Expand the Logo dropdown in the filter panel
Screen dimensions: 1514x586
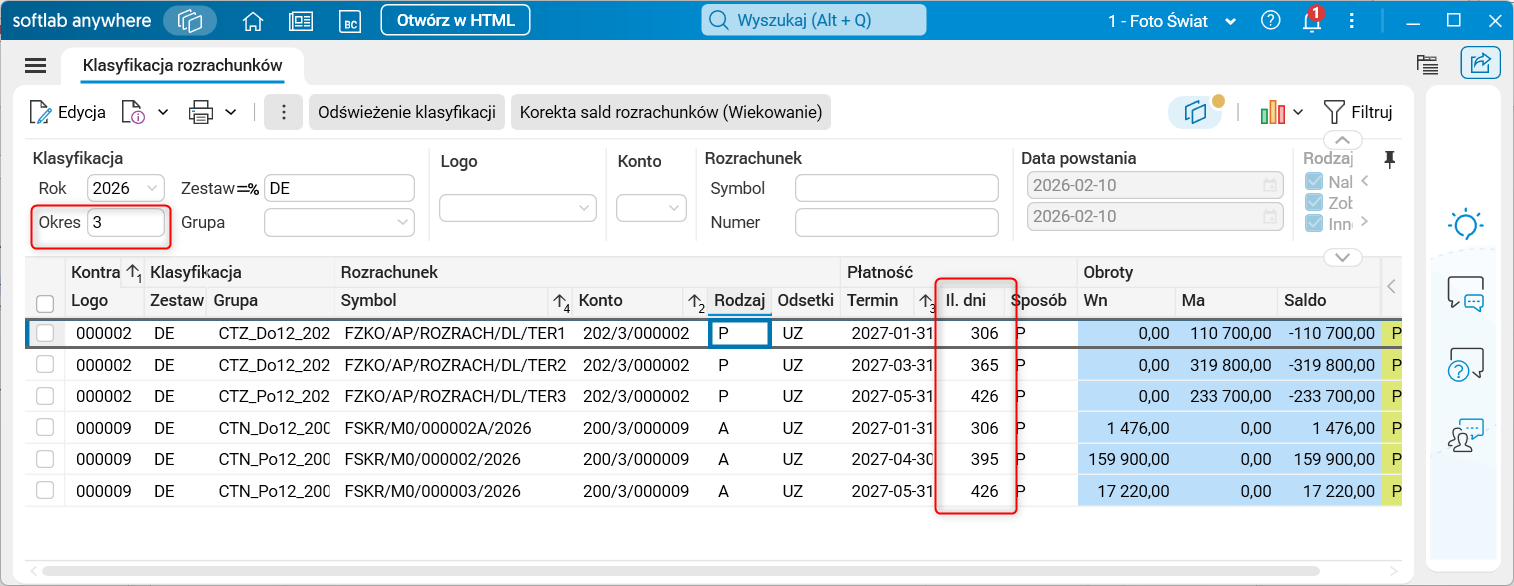point(518,207)
